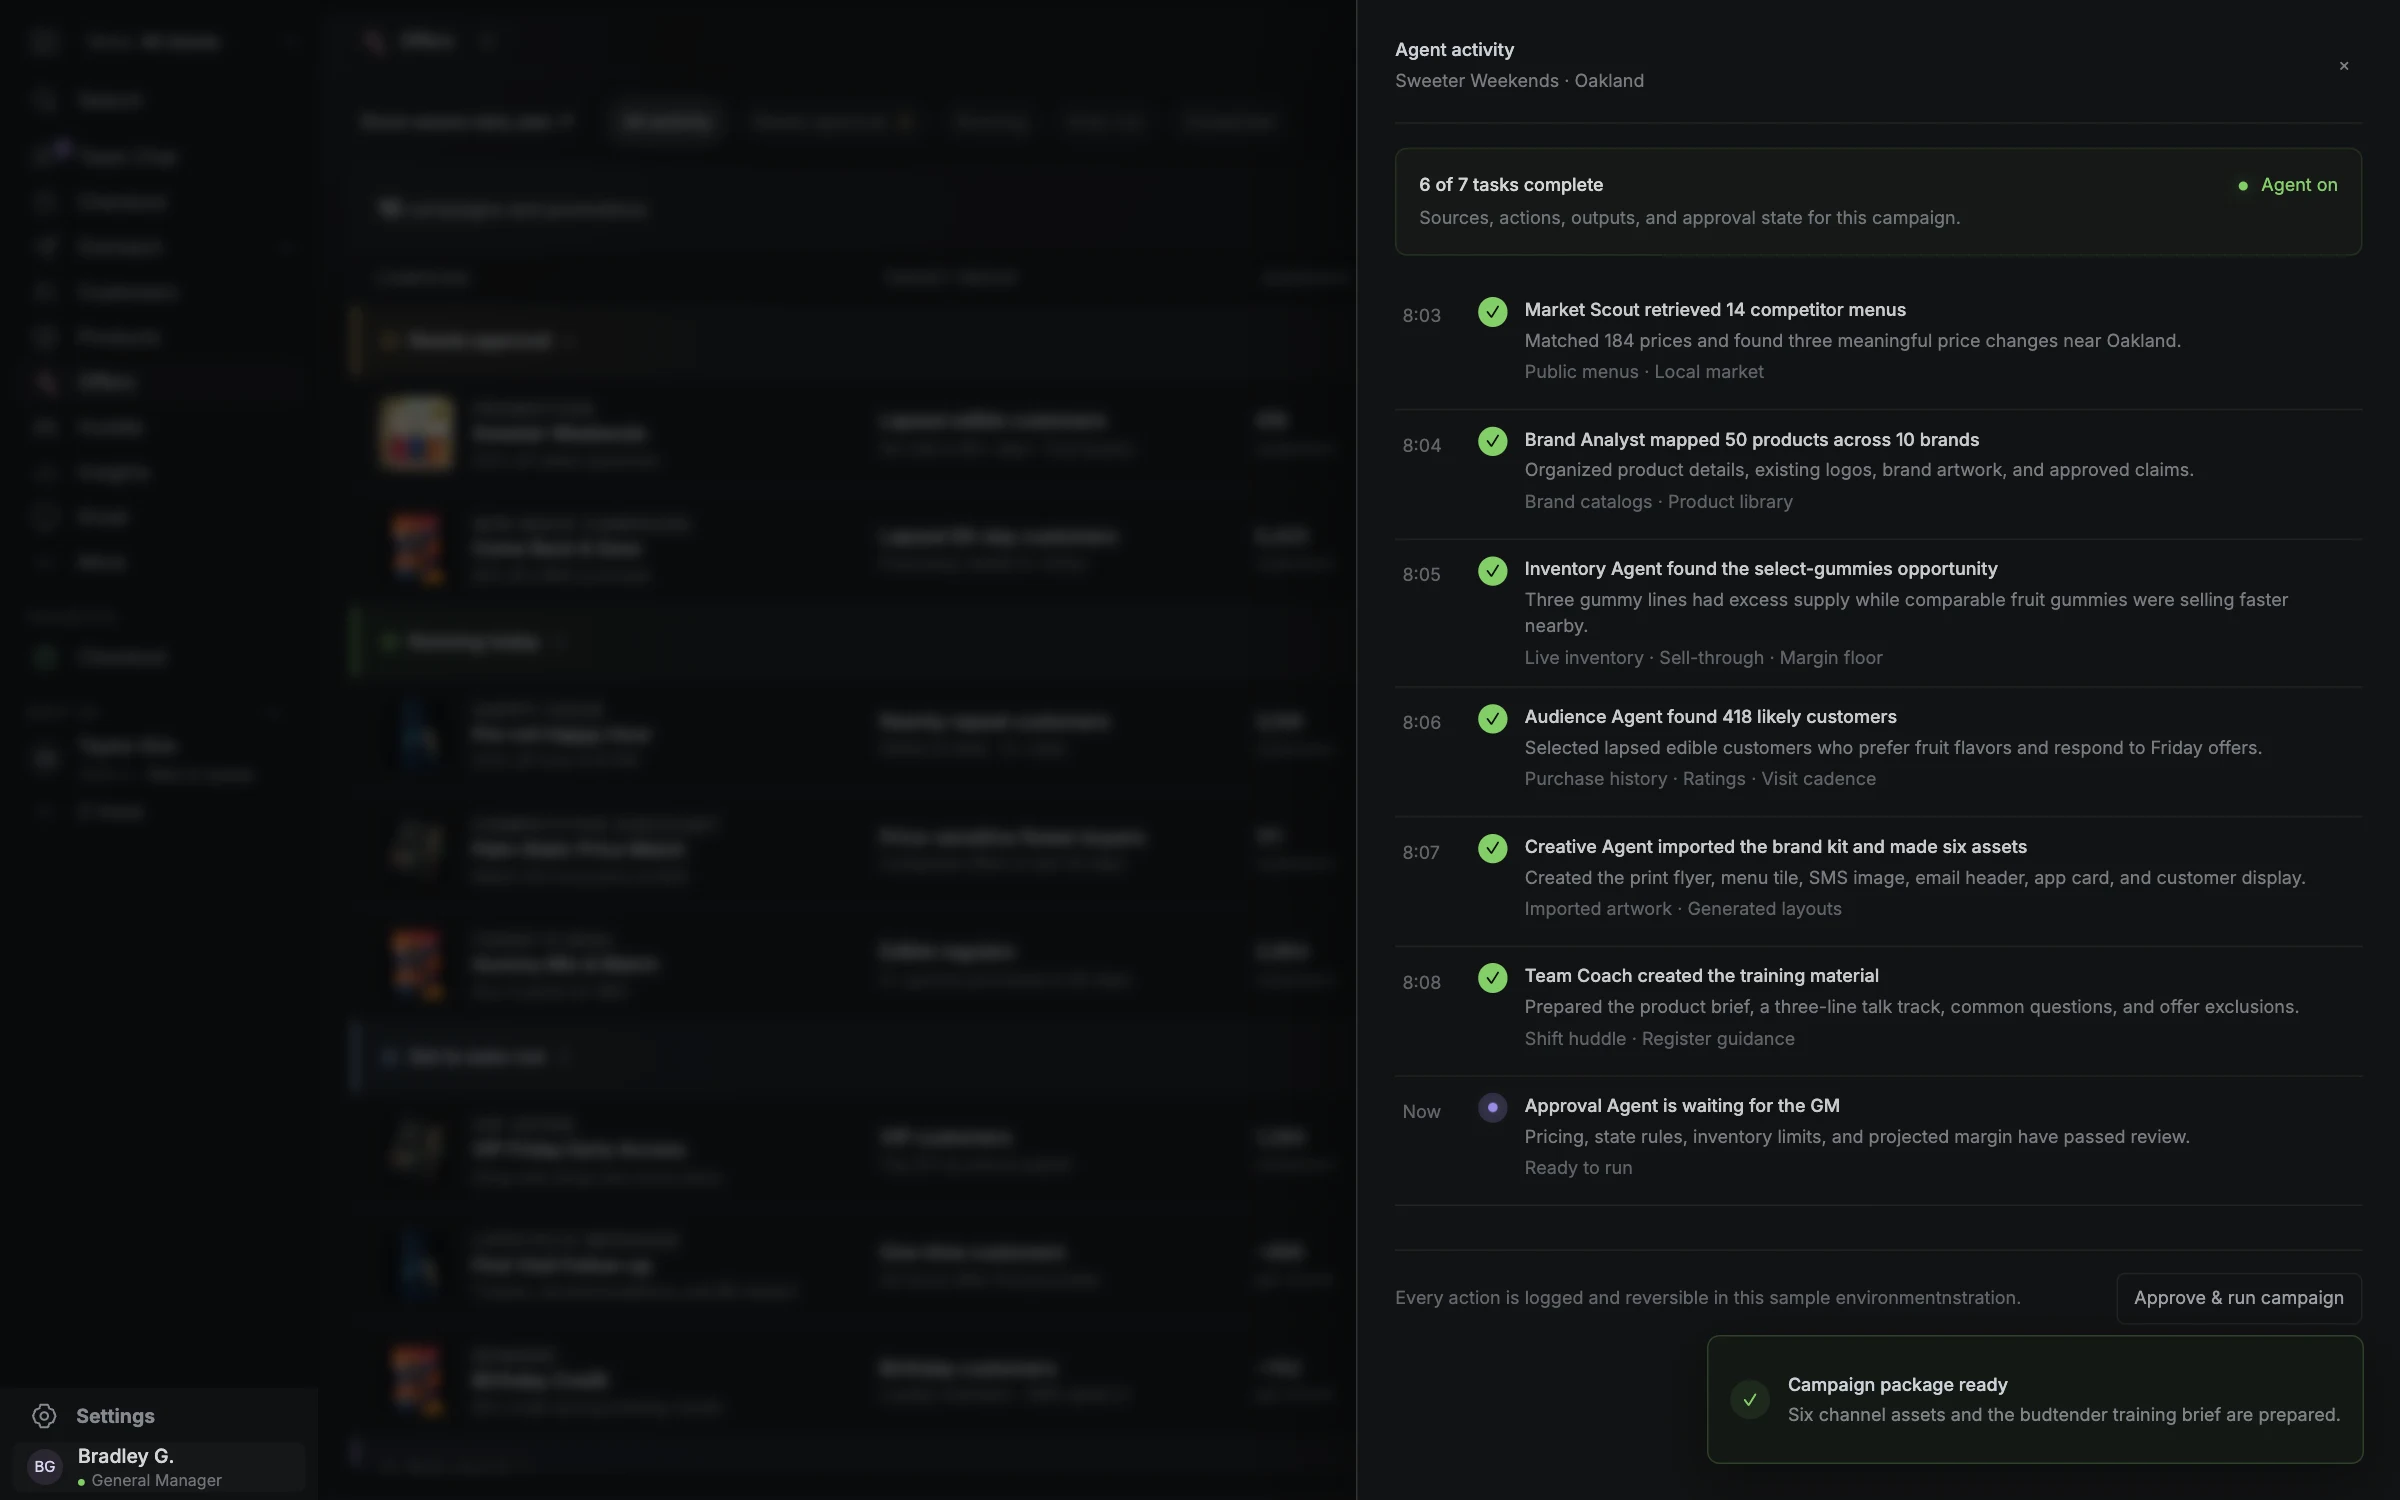Select the 'Market Scout retrieved 14 competitor menus' title
The height and width of the screenshot is (1500, 2400).
tap(1714, 310)
